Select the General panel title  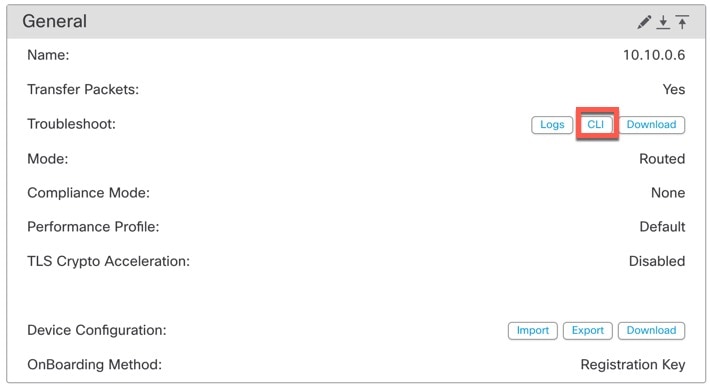tap(54, 21)
